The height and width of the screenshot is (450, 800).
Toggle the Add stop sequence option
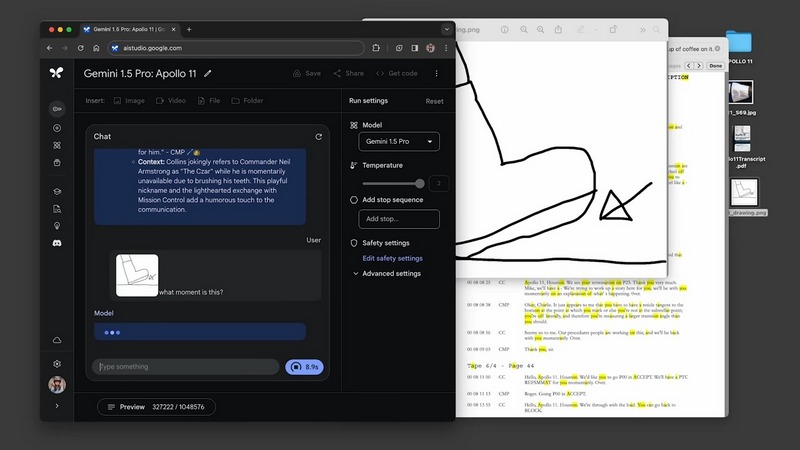(x=354, y=200)
